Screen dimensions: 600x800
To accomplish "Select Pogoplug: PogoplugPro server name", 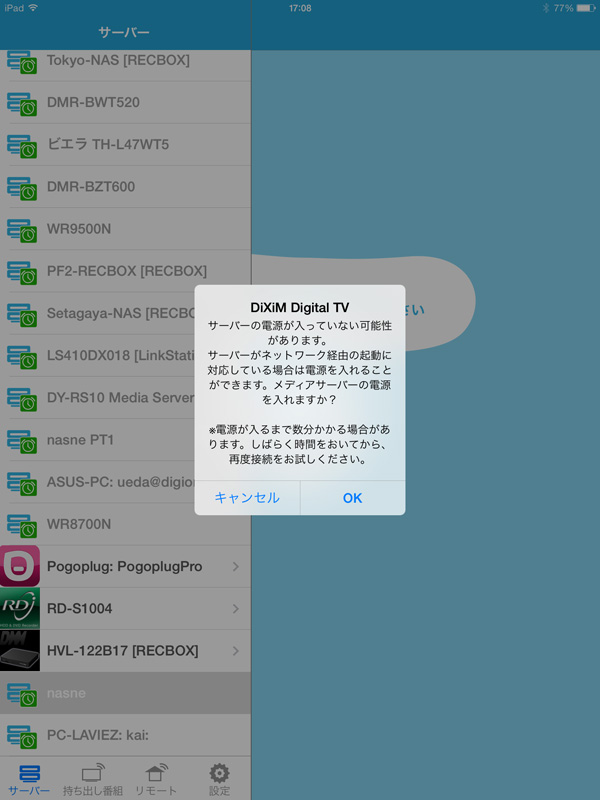I will point(124,566).
